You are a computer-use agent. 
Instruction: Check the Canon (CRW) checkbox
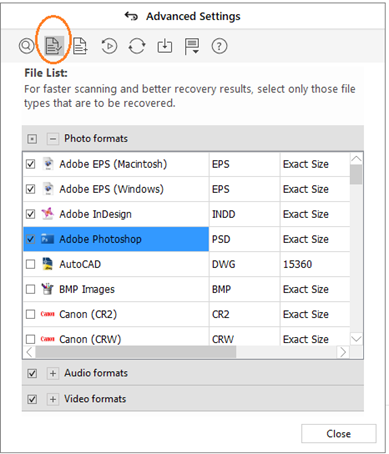click(x=31, y=339)
